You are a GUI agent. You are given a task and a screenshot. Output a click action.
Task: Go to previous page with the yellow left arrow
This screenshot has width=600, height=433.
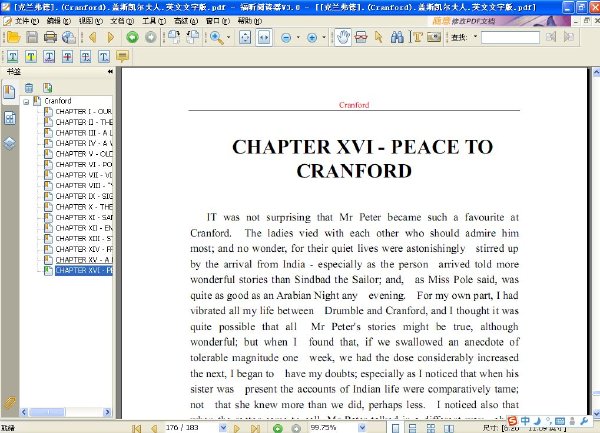click(x=92, y=37)
